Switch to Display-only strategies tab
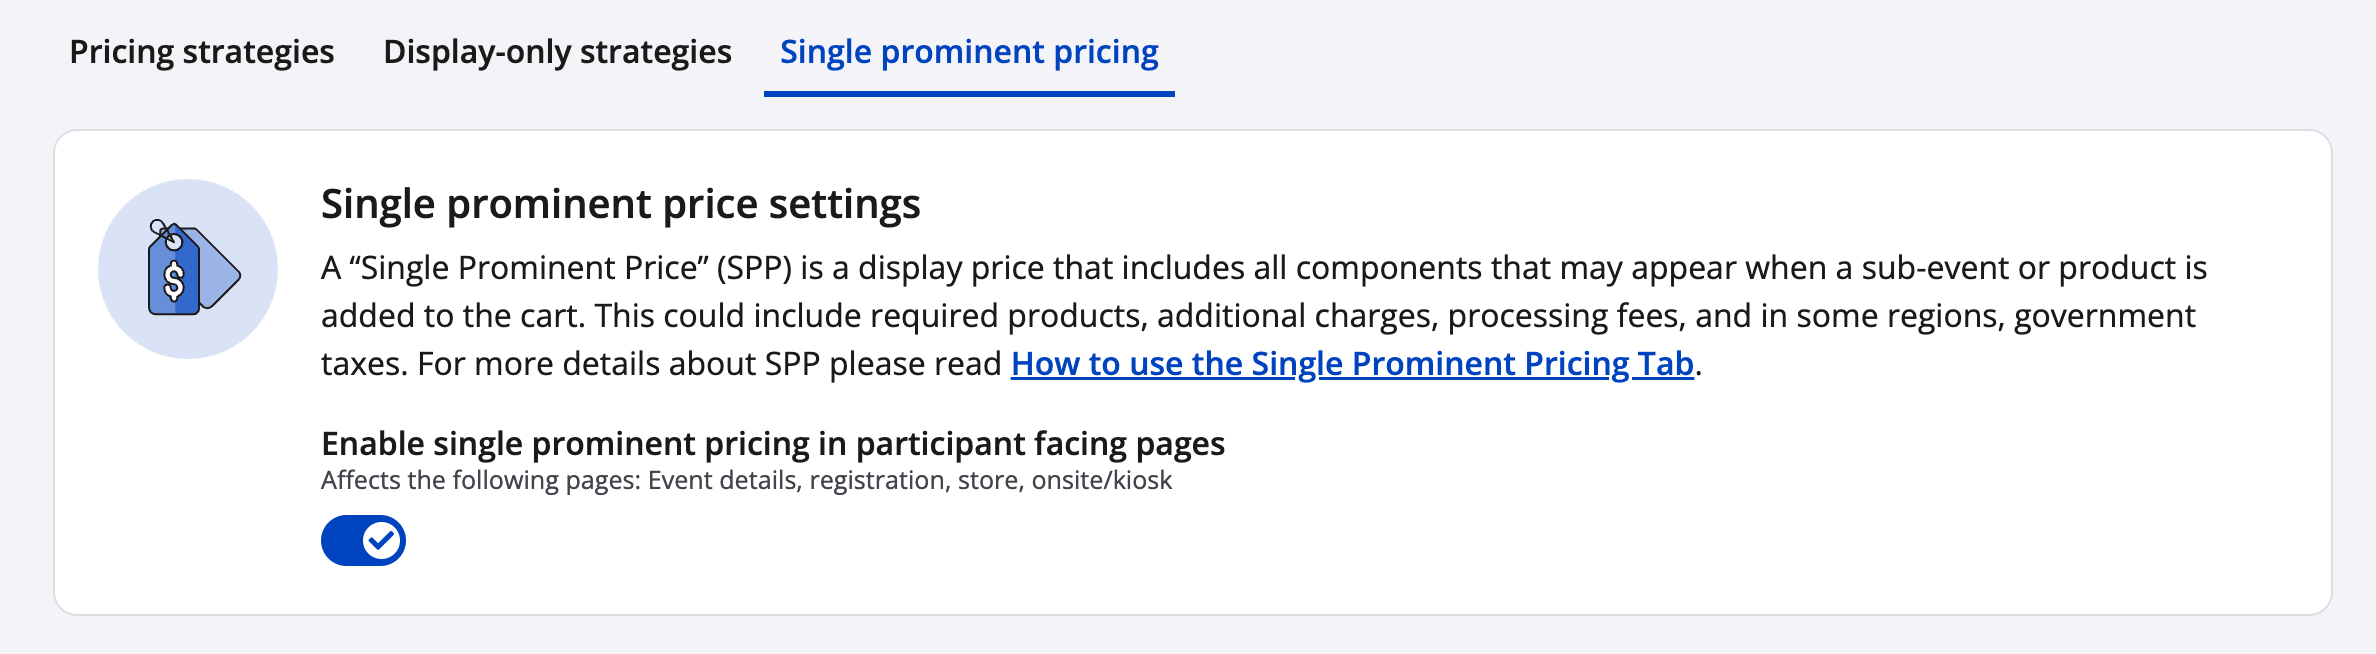 (x=557, y=52)
